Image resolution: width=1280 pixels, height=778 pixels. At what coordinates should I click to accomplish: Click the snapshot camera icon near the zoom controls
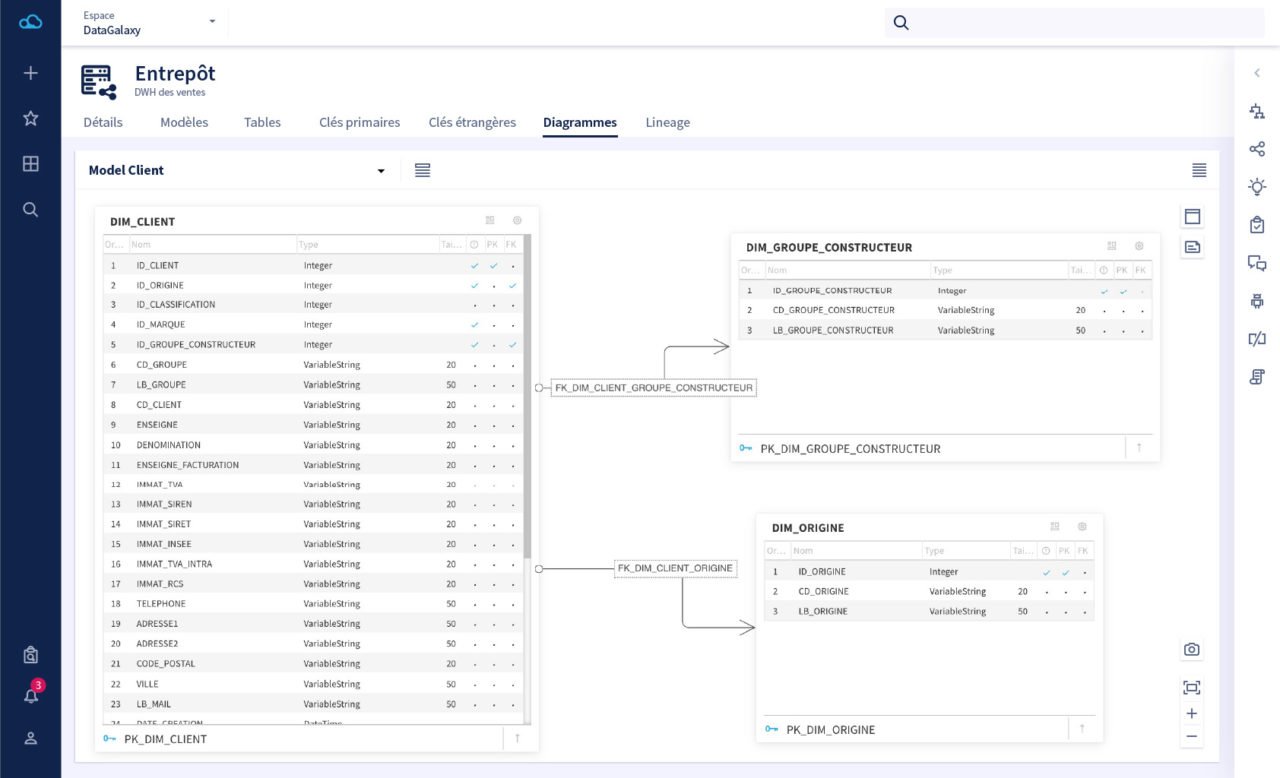pyautogui.click(x=1191, y=649)
